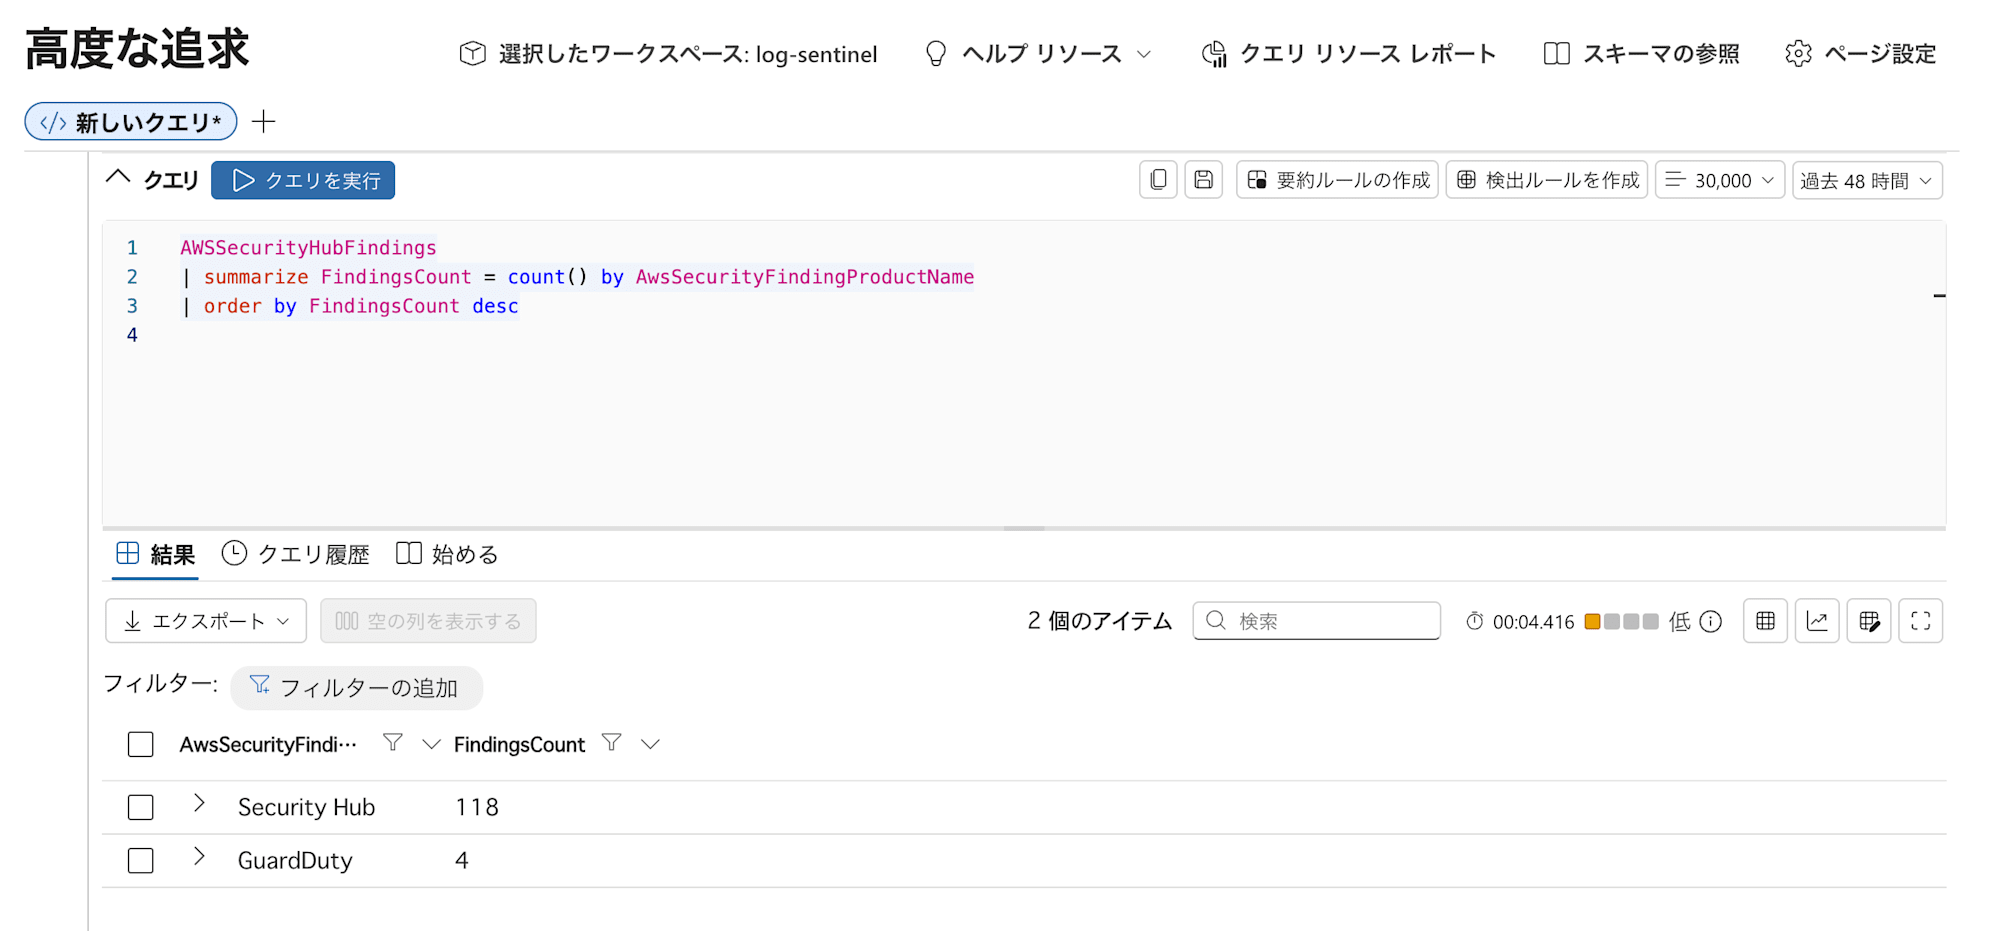Viewport: 2000px width, 931px height.
Task: Check the Security Hub row checkbox
Action: click(x=141, y=807)
